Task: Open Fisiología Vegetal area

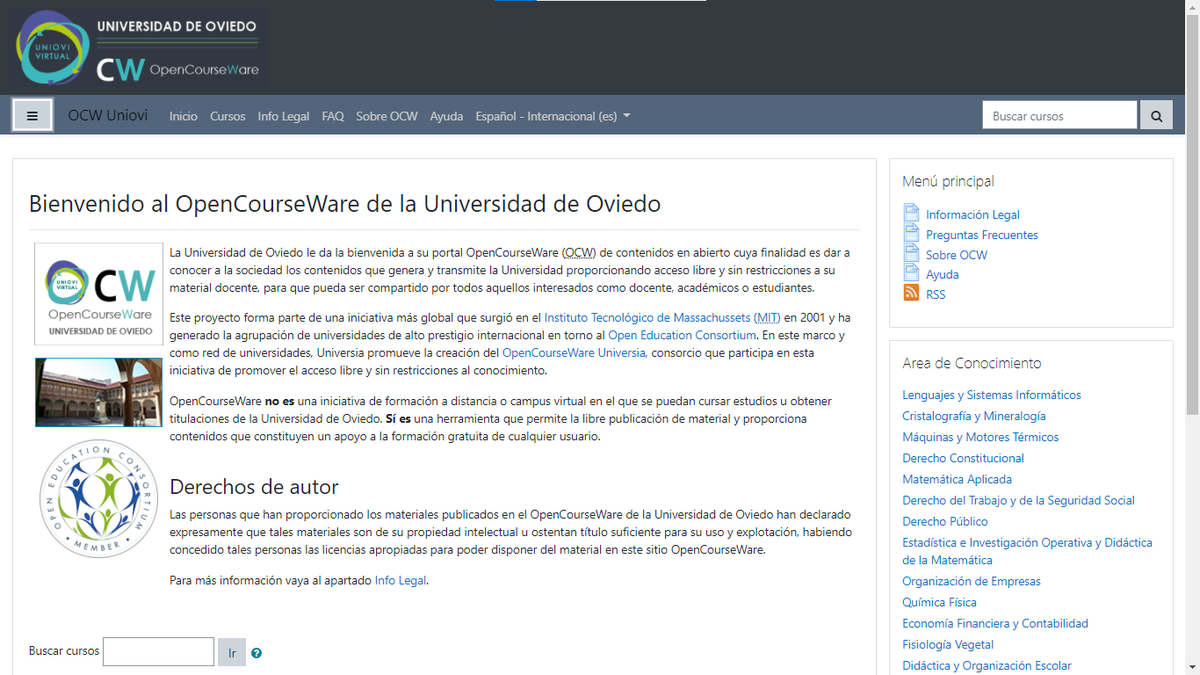Action: tap(948, 644)
